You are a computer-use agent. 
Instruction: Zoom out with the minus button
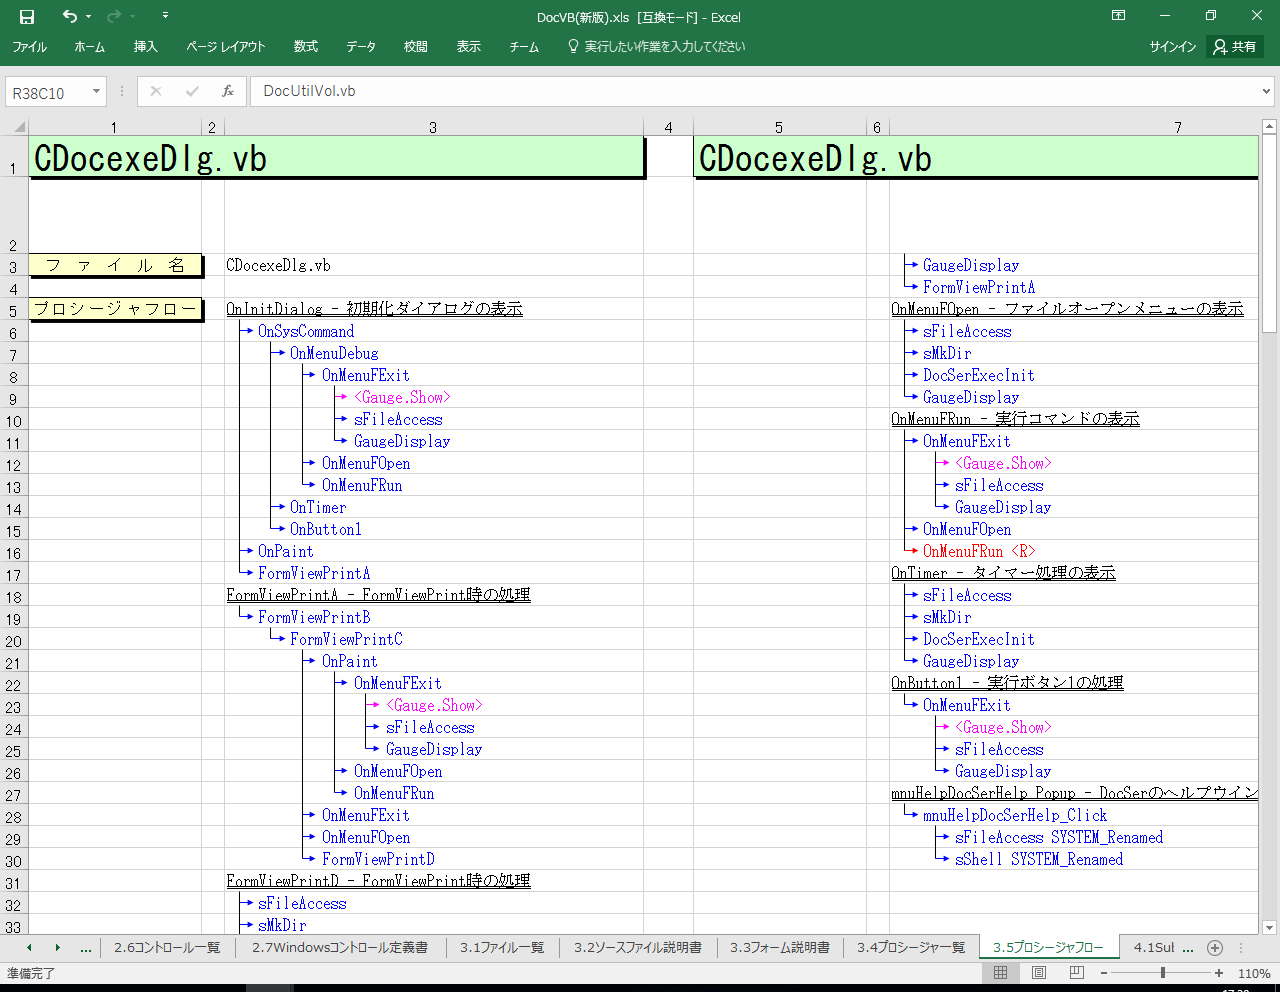1104,973
